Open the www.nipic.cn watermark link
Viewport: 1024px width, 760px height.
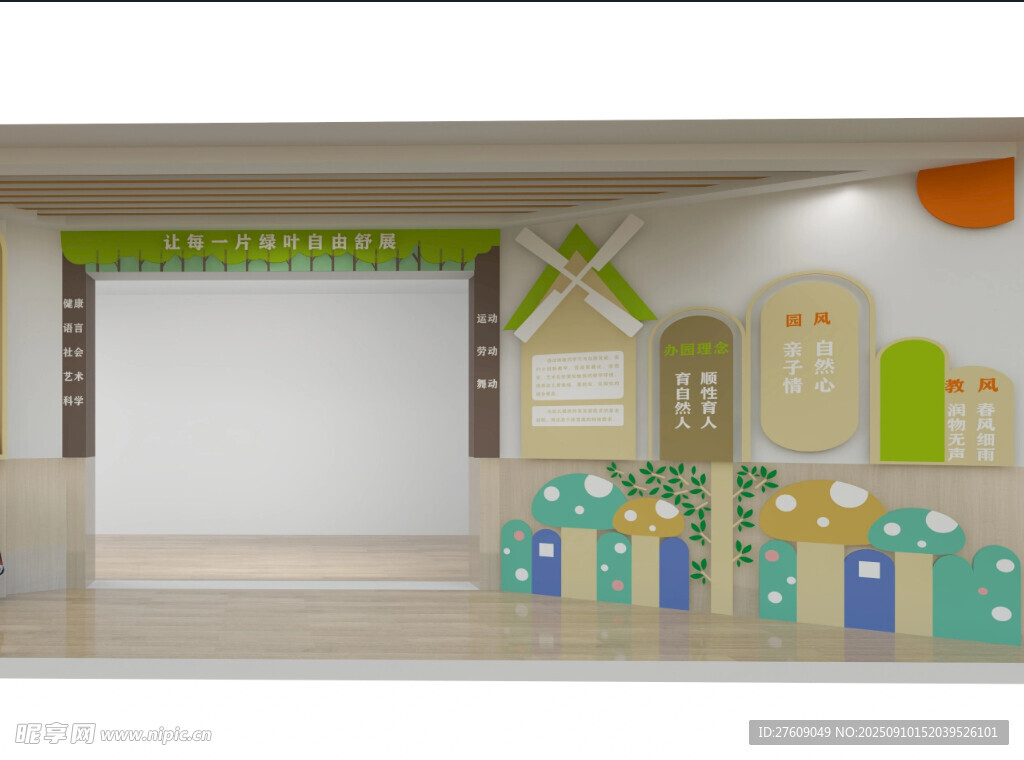(156, 735)
